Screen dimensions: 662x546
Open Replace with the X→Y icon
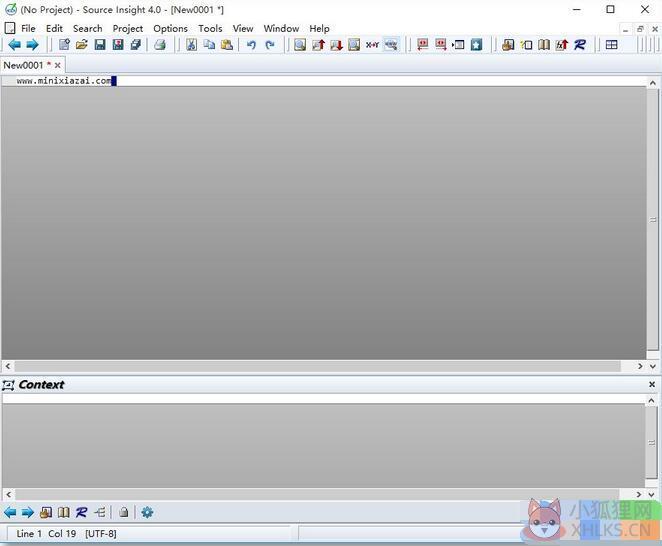pos(372,44)
